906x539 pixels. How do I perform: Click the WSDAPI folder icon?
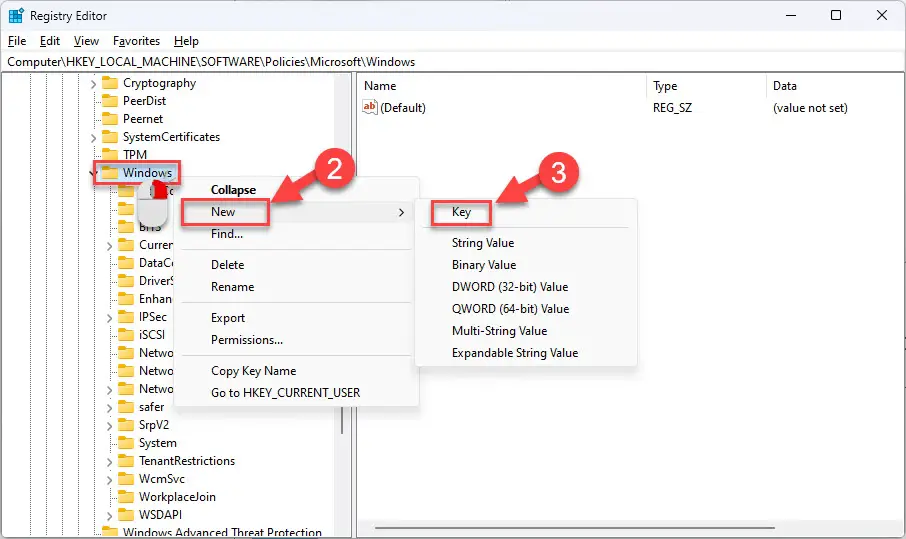point(126,514)
